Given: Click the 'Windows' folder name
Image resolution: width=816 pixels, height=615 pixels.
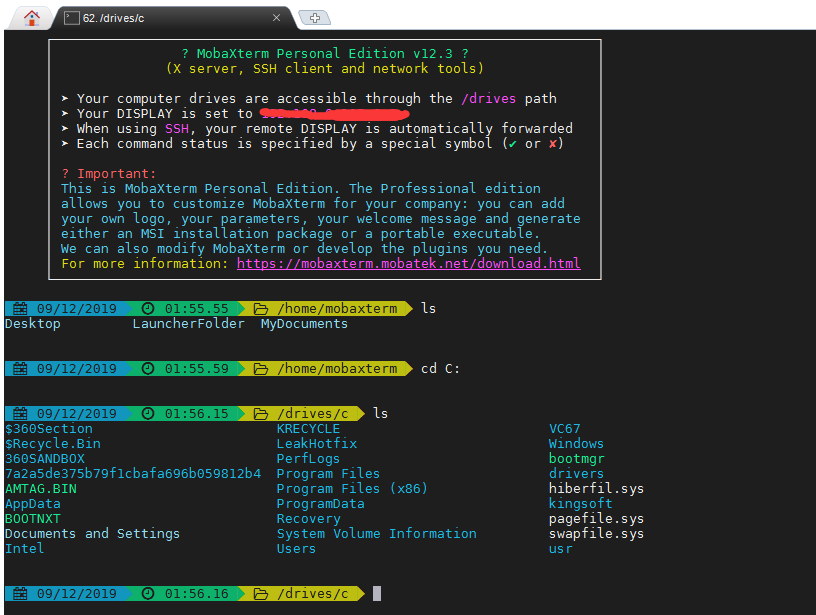Looking at the screenshot, I should pos(576,444).
